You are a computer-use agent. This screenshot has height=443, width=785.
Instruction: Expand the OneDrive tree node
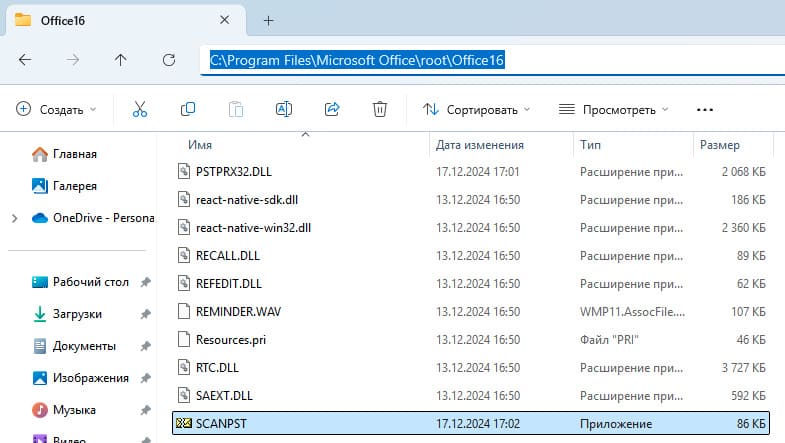[14, 218]
